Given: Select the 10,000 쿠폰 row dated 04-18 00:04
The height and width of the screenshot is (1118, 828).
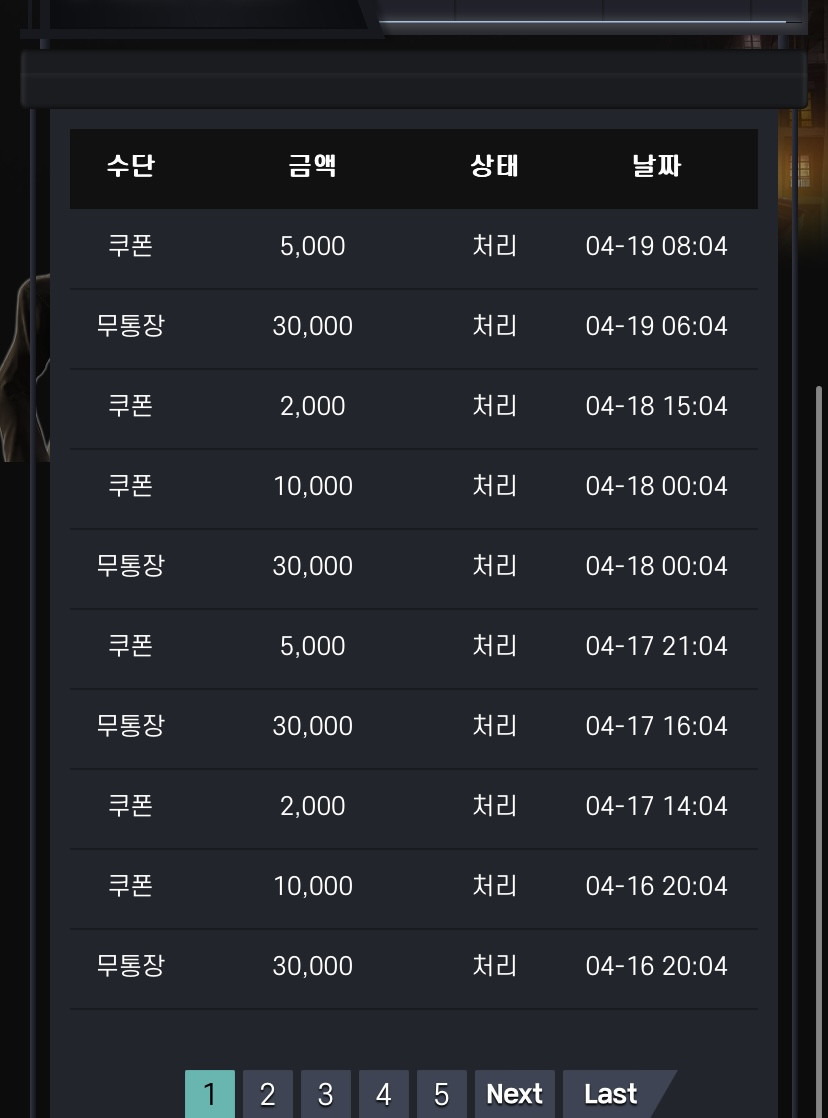Looking at the screenshot, I should click(414, 488).
